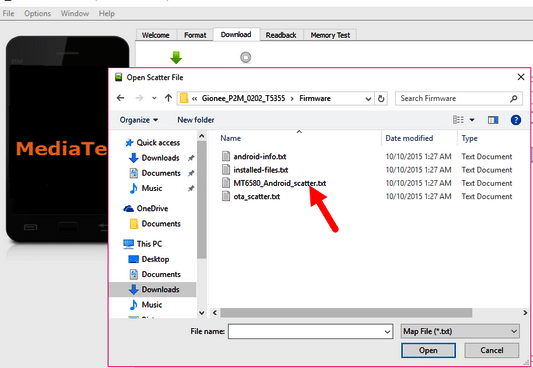Toggle the preview pane icon
The width and height of the screenshot is (533, 368).
point(493,120)
